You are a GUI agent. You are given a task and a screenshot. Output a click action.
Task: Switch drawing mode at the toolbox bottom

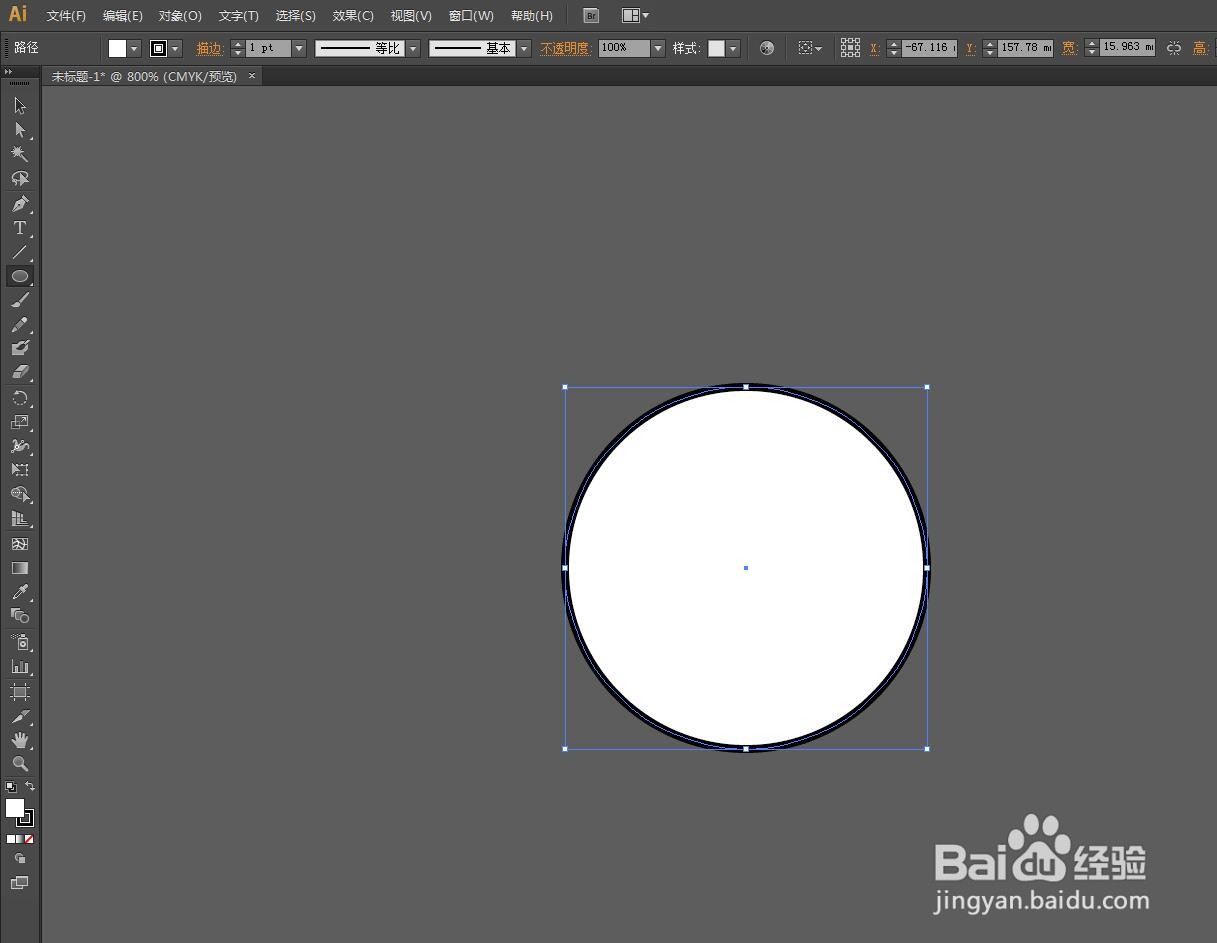(x=20, y=859)
